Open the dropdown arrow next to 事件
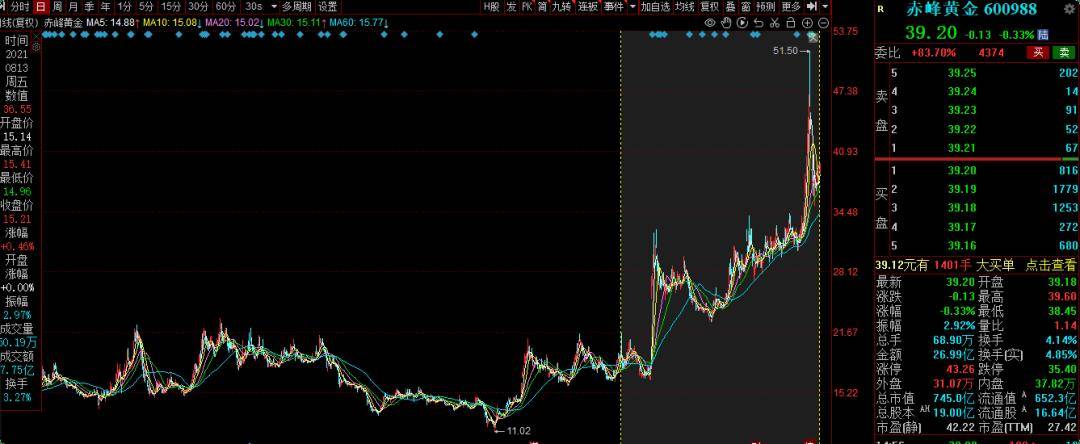Image resolution: width=1080 pixels, height=444 pixels. coord(631,6)
